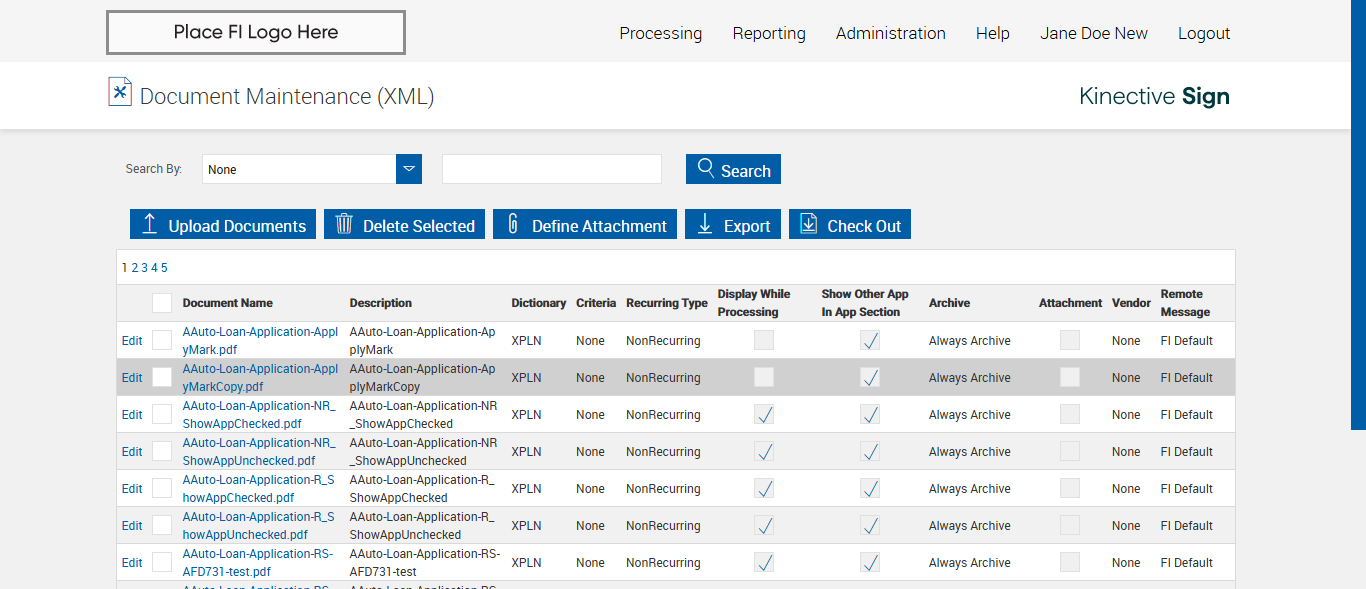The height and width of the screenshot is (589, 1366).
Task: Tick row checkbox for AAuto-Loan-Application-NR_ShowAppChecked.pdf
Action: pos(162,414)
